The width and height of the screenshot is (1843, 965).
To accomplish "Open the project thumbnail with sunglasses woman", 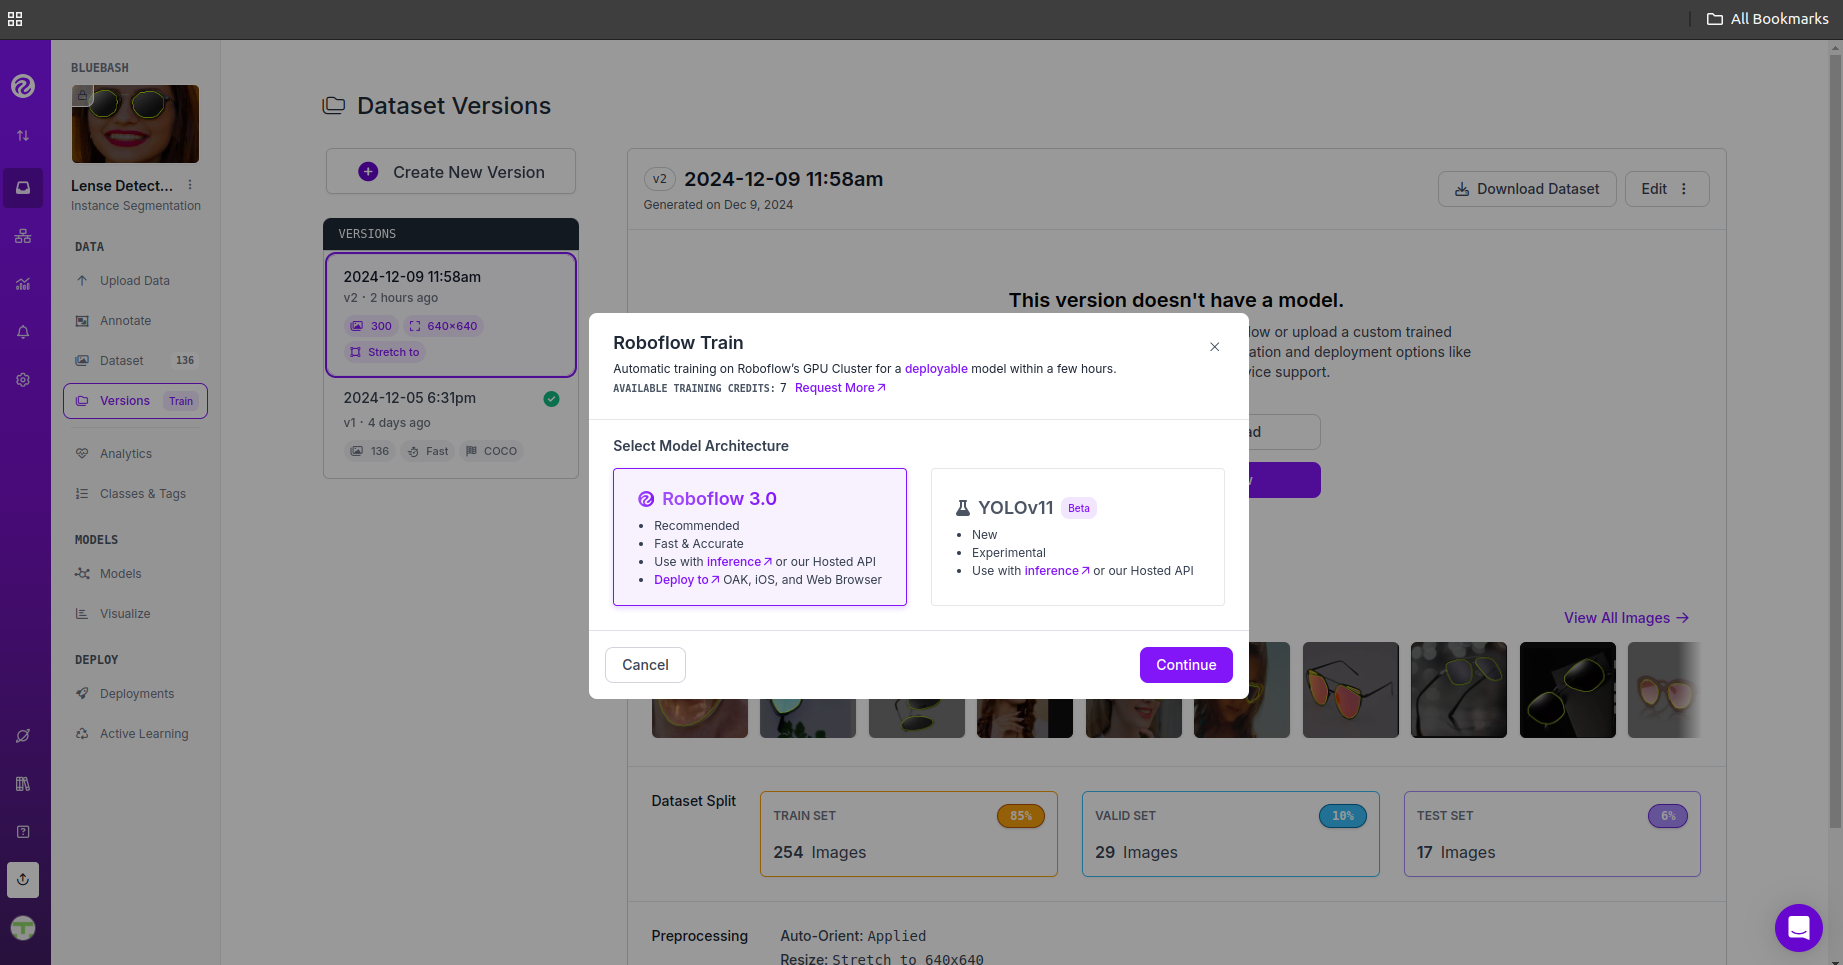I will [135, 124].
